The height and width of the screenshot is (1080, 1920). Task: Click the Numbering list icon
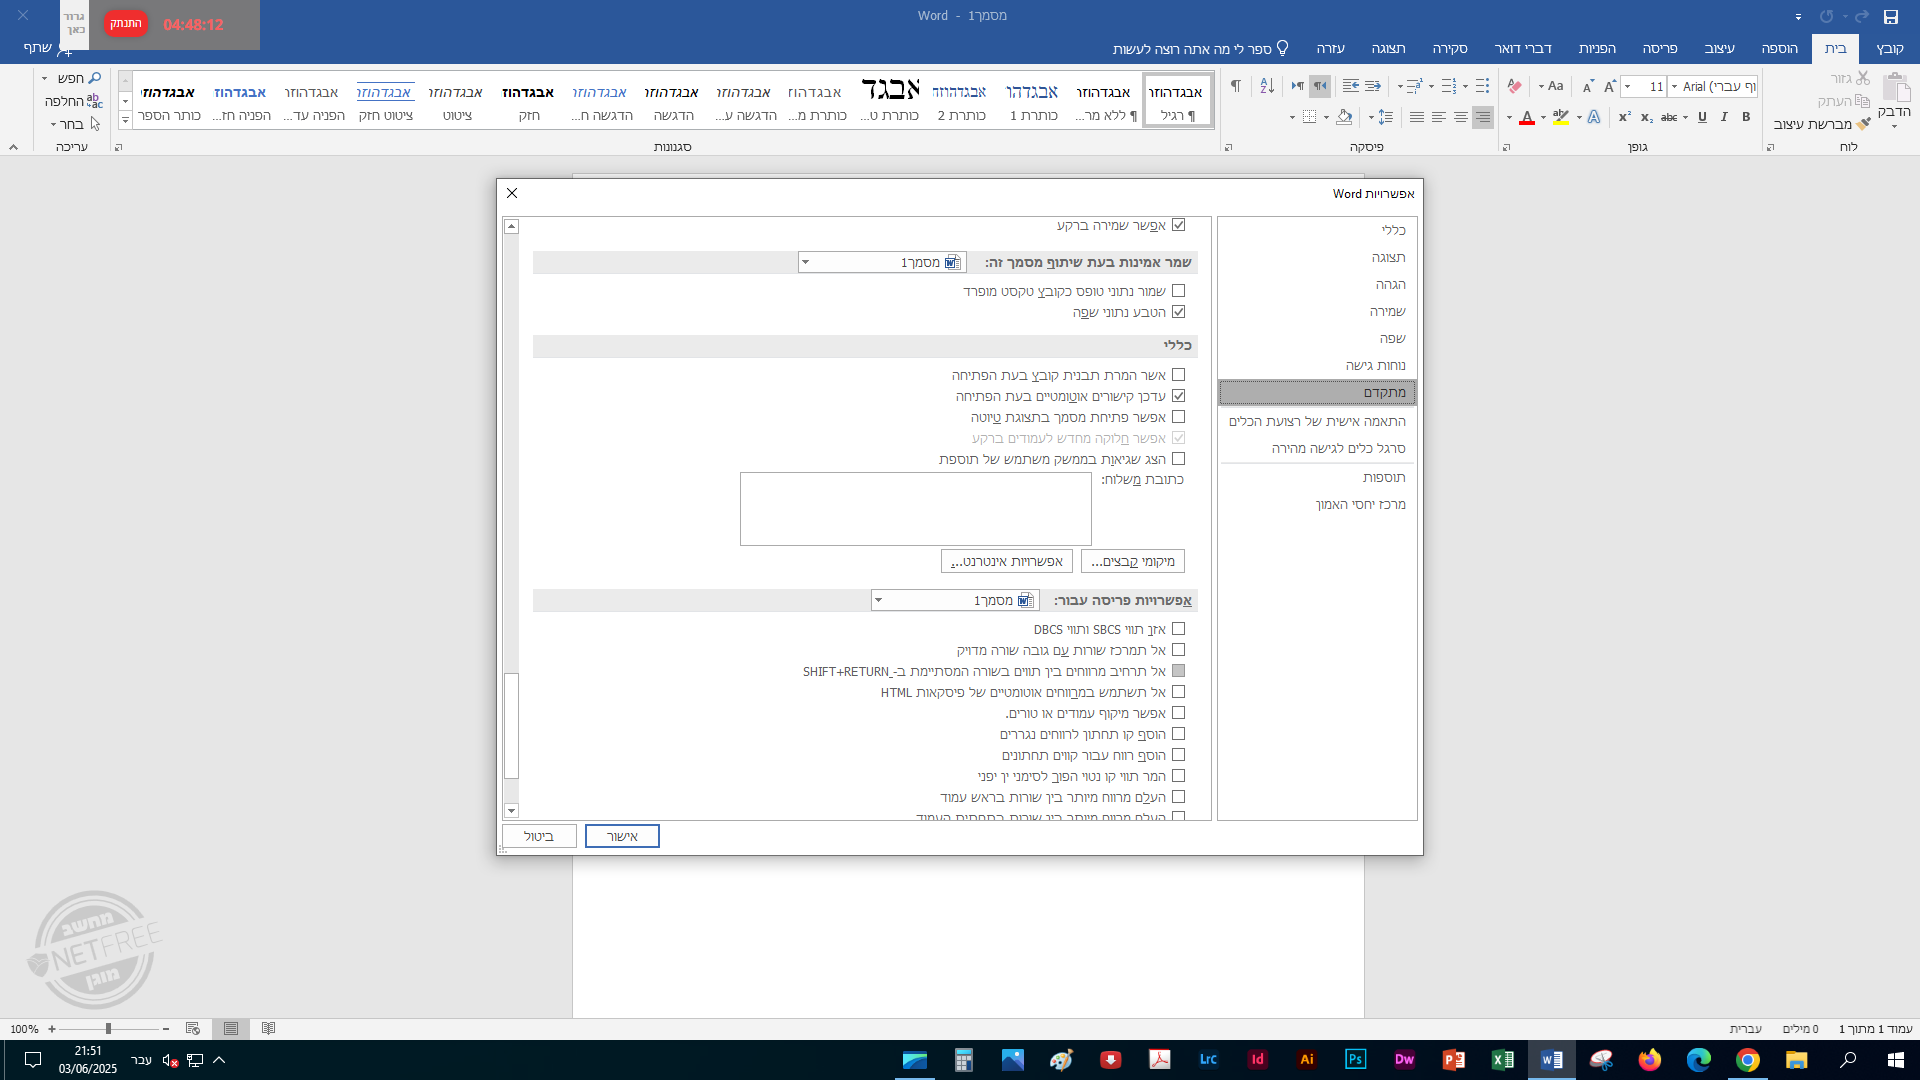tap(1449, 86)
